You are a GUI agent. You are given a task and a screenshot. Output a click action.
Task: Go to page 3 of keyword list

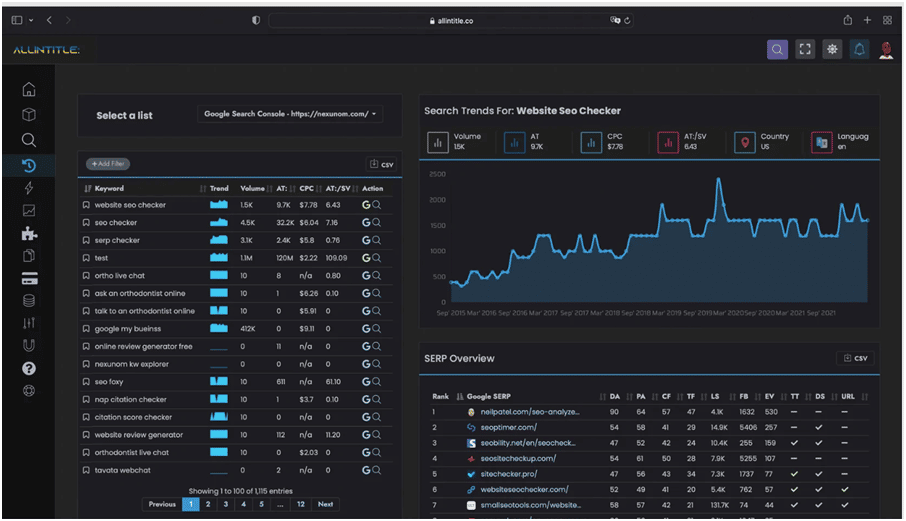coord(226,504)
